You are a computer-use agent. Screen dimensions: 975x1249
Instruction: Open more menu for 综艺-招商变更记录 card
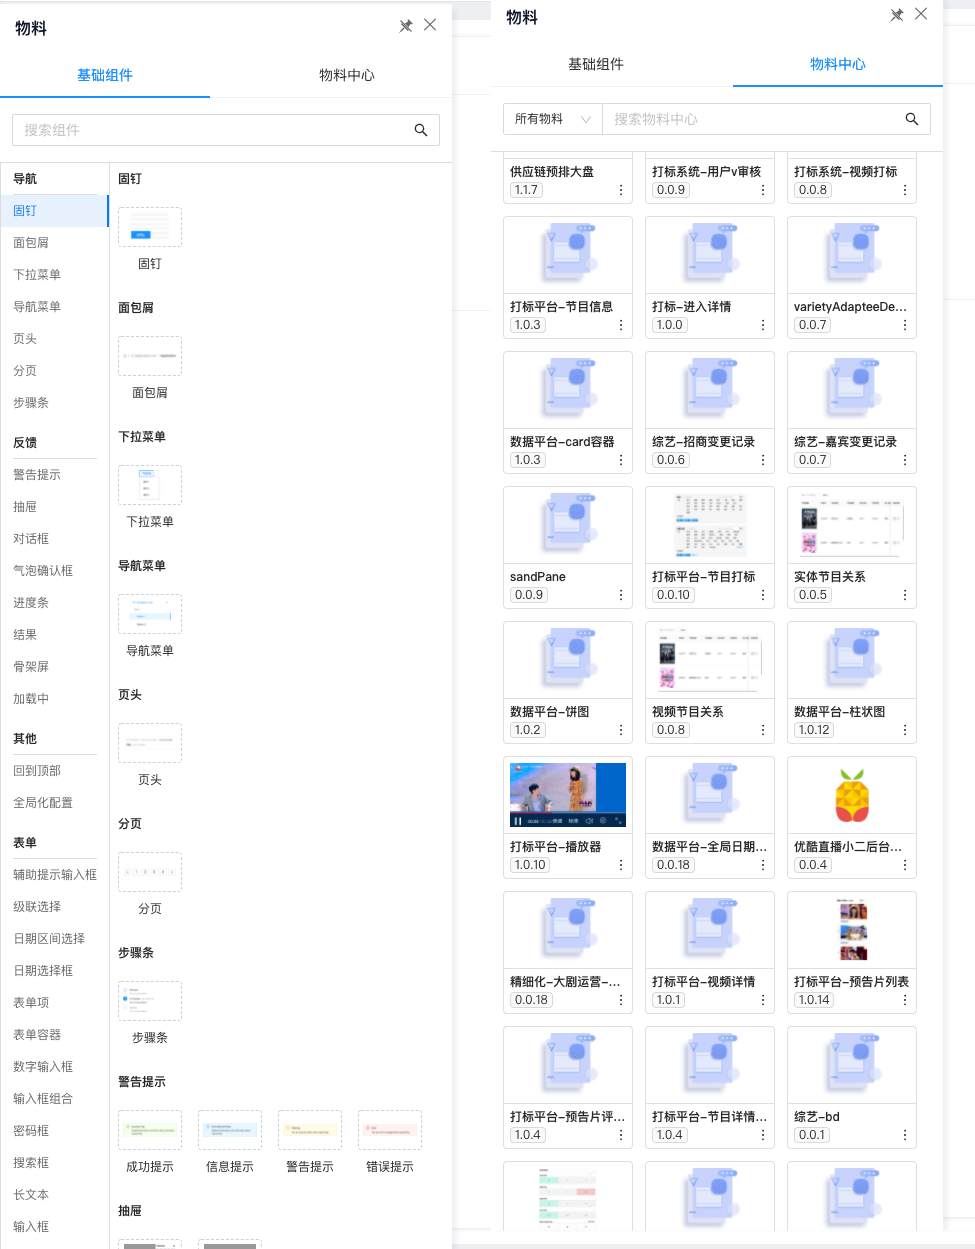pos(763,460)
